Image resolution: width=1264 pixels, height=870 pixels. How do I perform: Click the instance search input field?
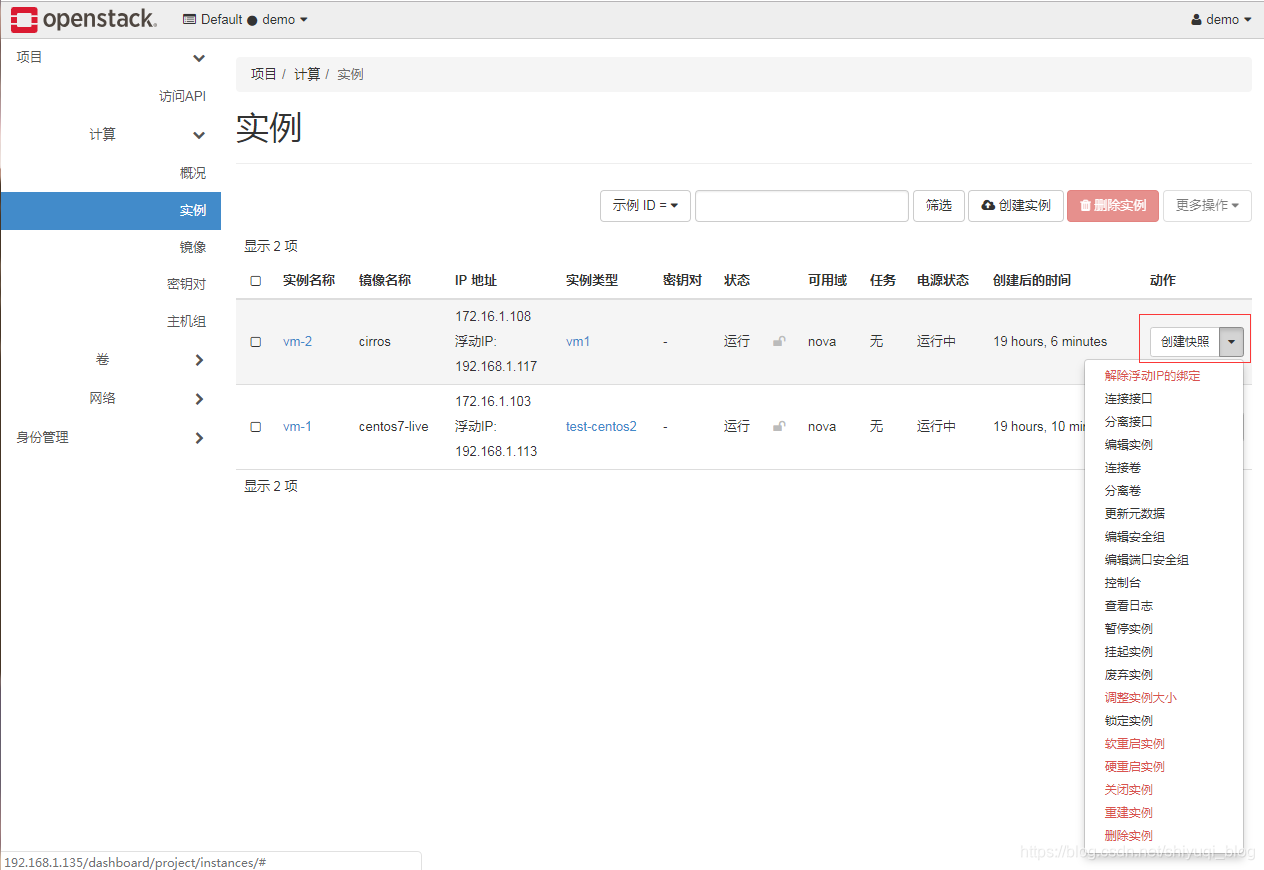click(801, 205)
